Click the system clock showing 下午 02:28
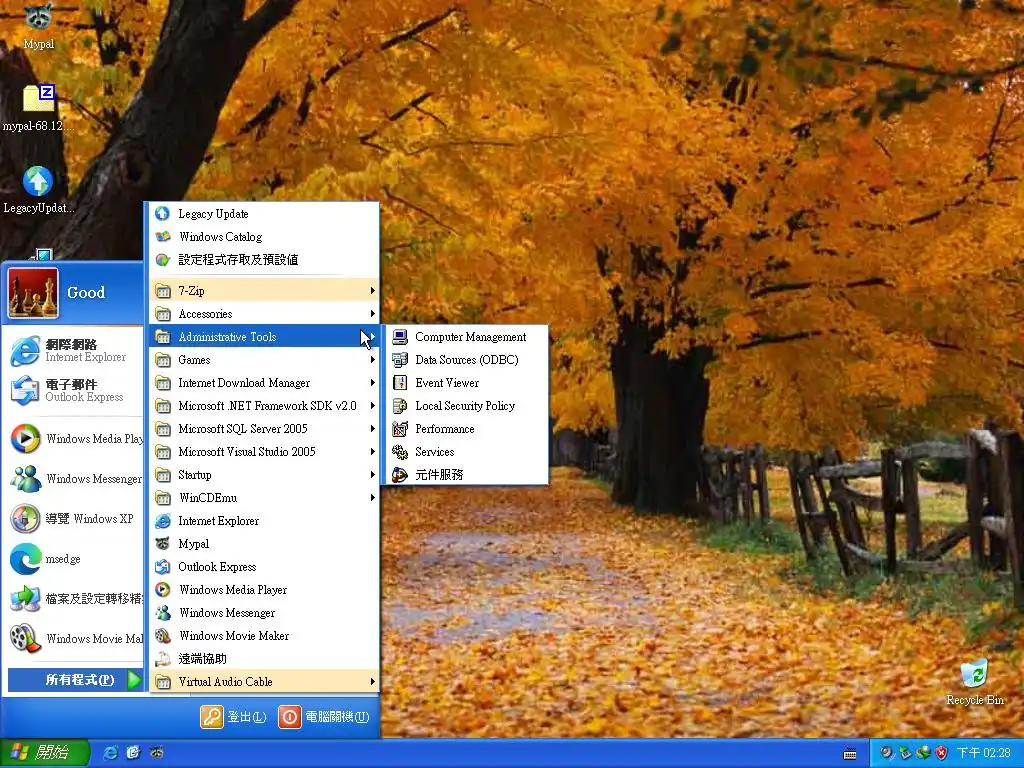This screenshot has height=768, width=1024. coord(983,753)
